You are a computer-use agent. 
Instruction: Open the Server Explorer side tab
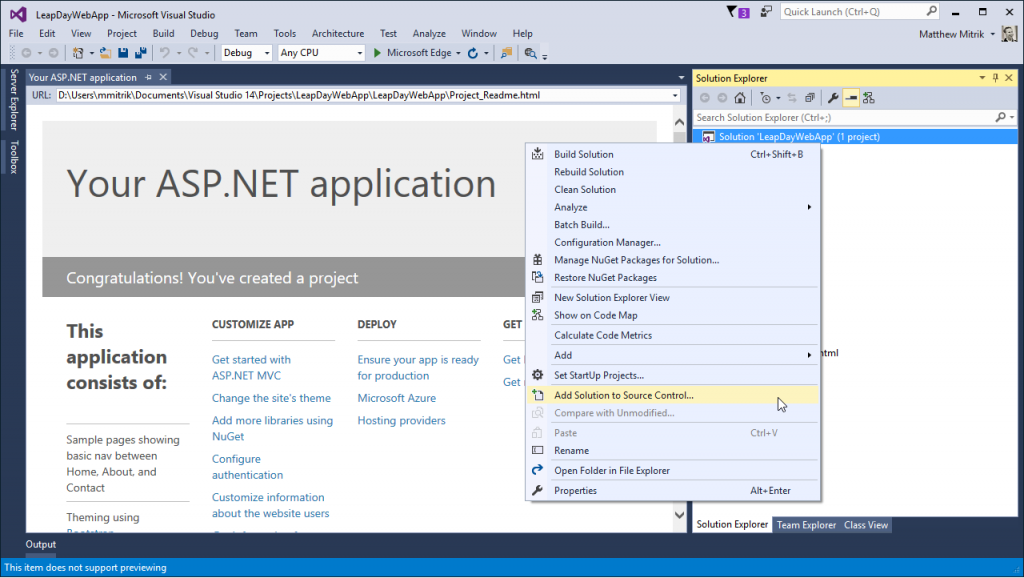pyautogui.click(x=14, y=99)
